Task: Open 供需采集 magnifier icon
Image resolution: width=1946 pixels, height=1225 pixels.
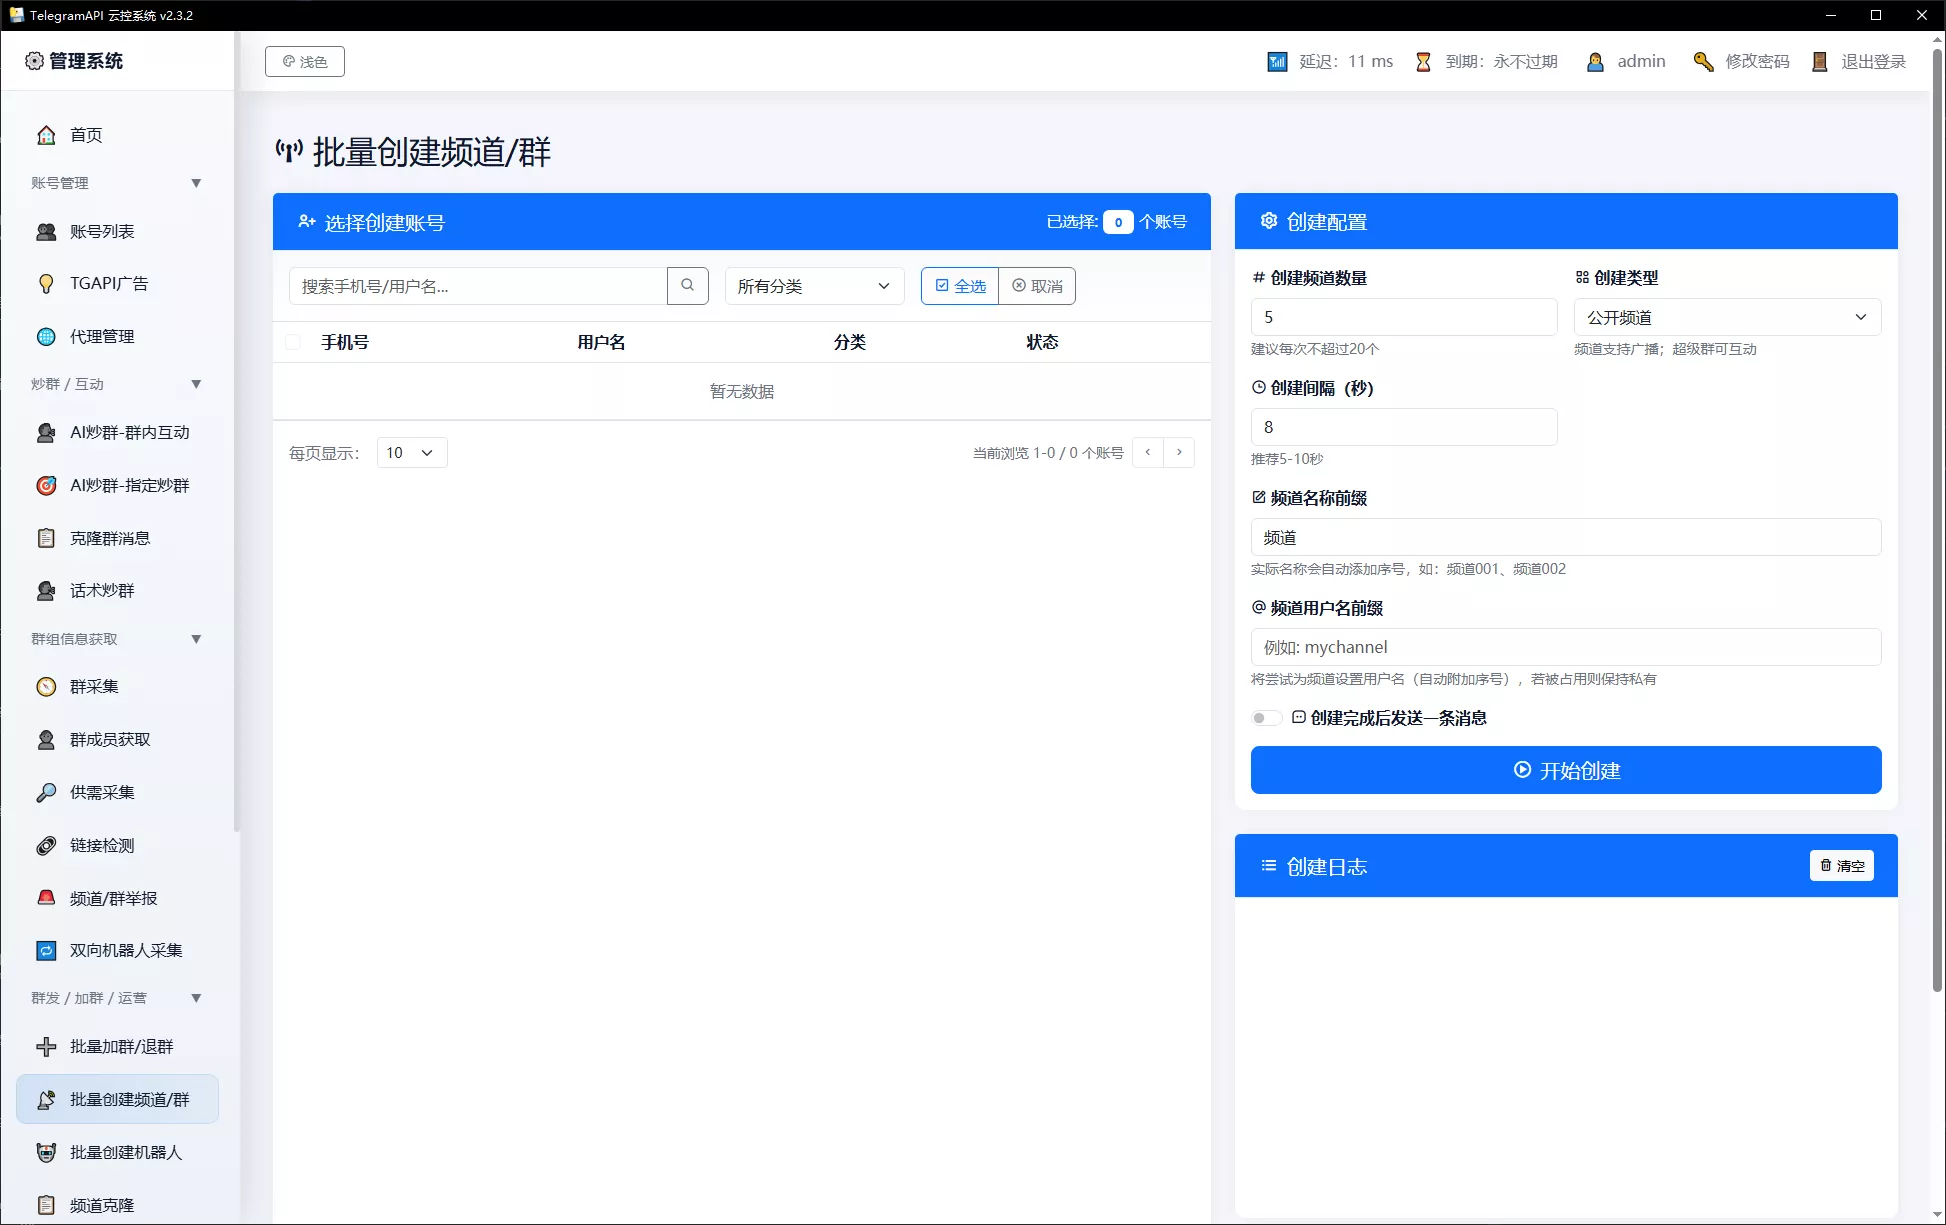Action: [46, 793]
